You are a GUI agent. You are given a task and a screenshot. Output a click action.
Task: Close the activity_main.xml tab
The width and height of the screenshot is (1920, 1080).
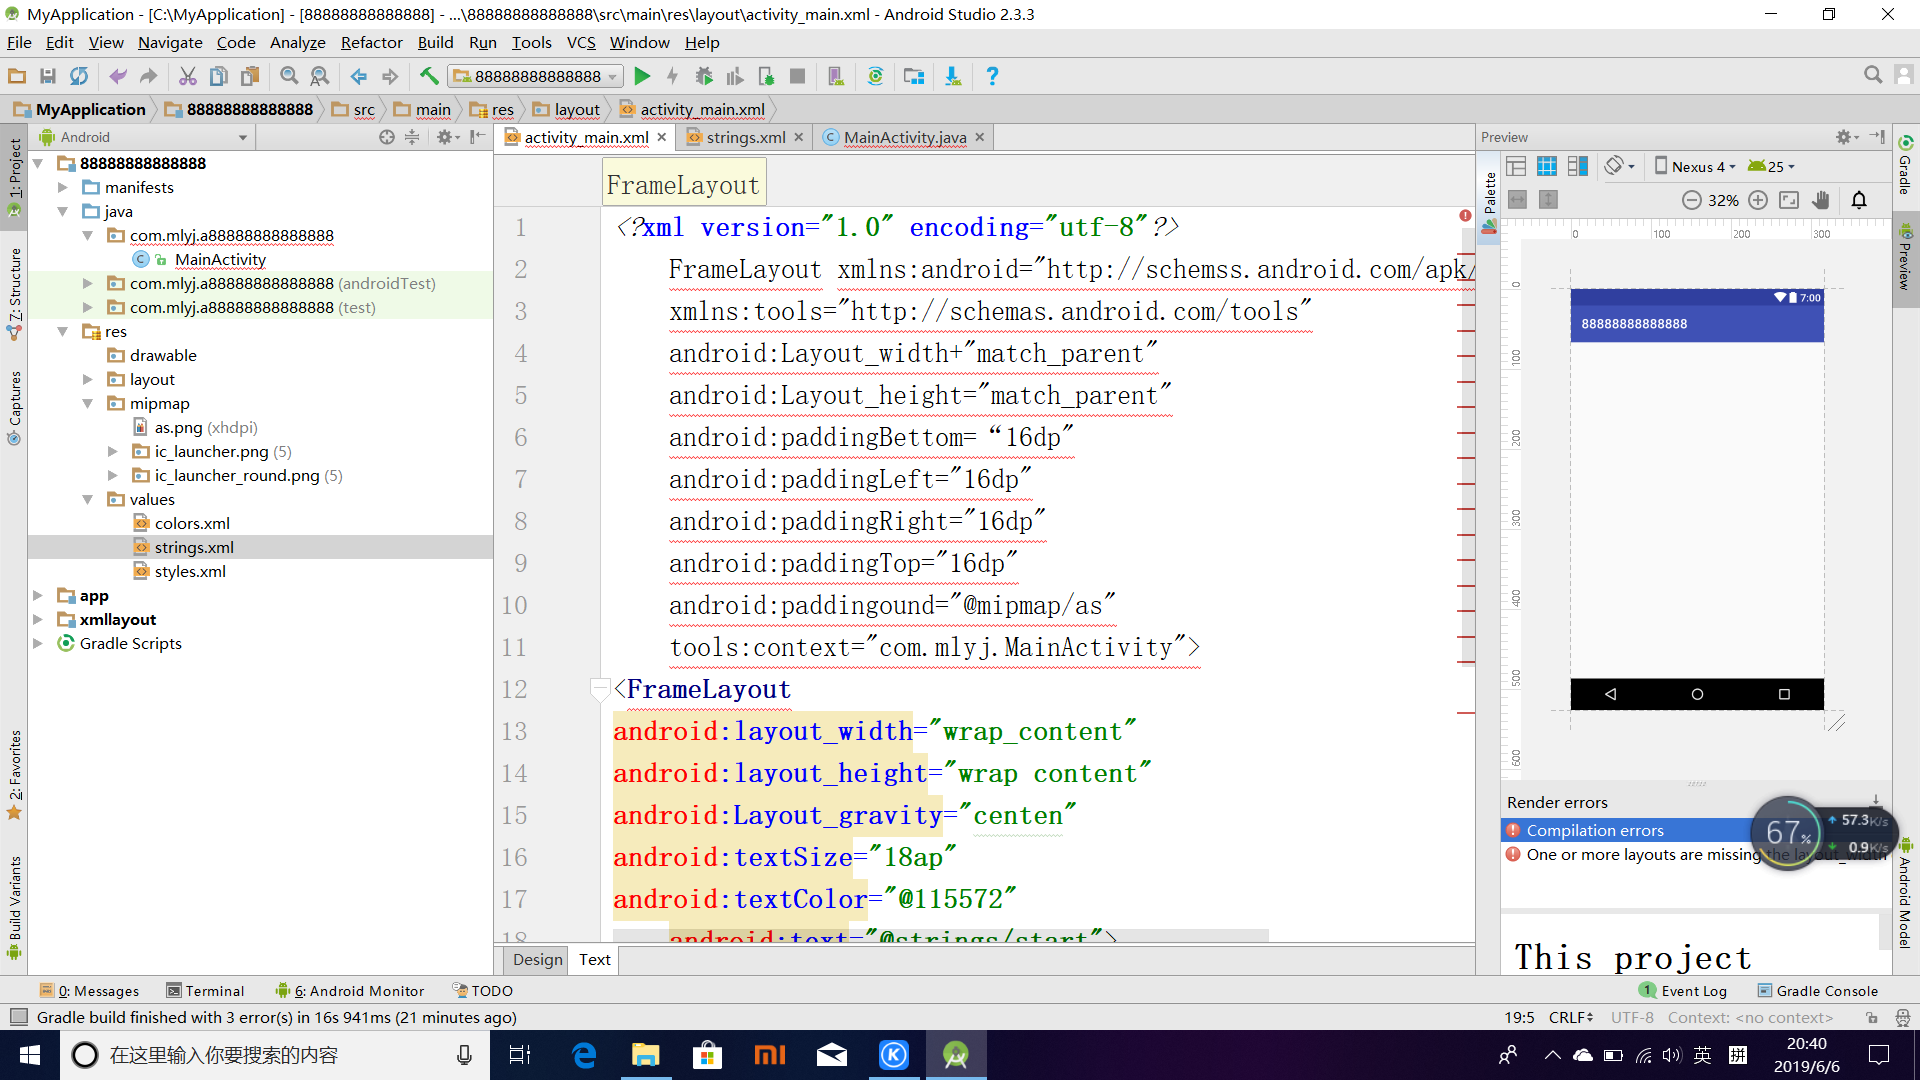pos(662,137)
